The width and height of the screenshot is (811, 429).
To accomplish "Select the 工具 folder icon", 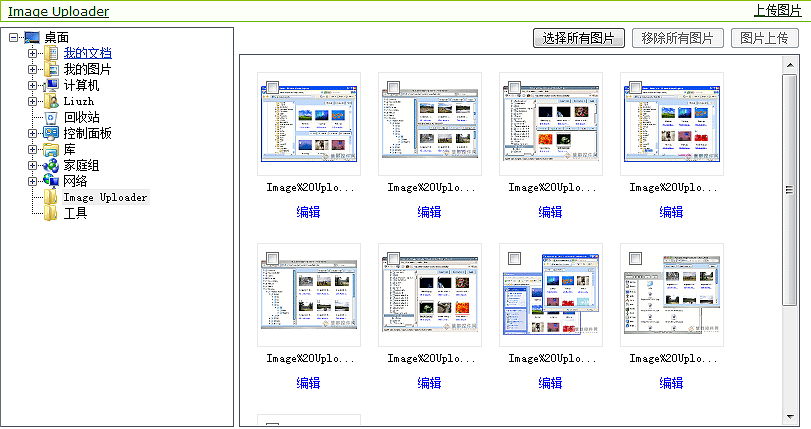I will pos(51,214).
